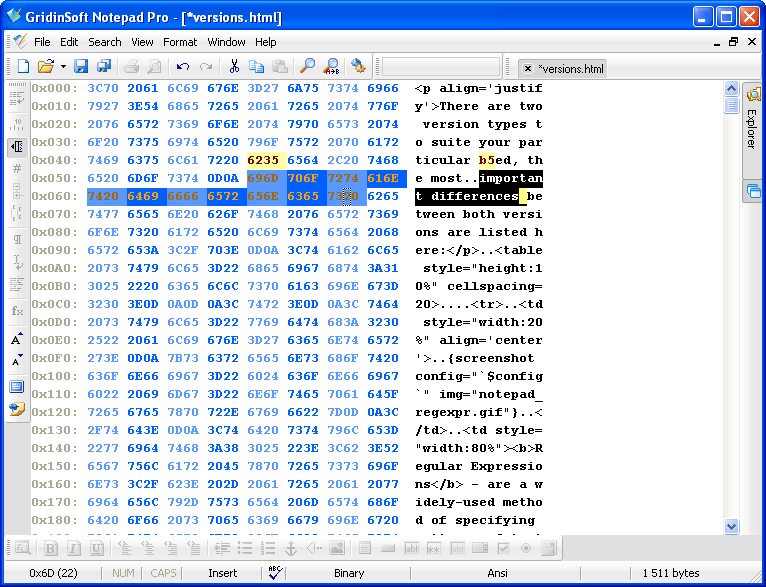Click the windows panel icon below Explorer
Image resolution: width=766 pixels, height=587 pixels.
pos(754,191)
